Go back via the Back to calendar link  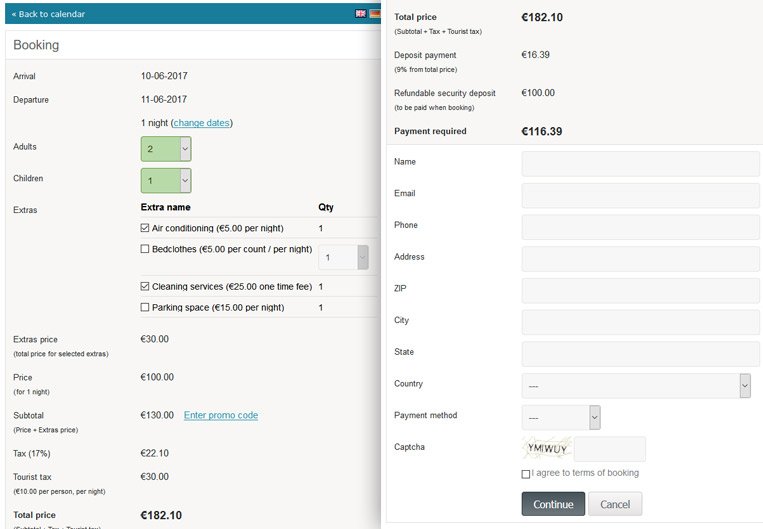pyautogui.click(x=48, y=14)
